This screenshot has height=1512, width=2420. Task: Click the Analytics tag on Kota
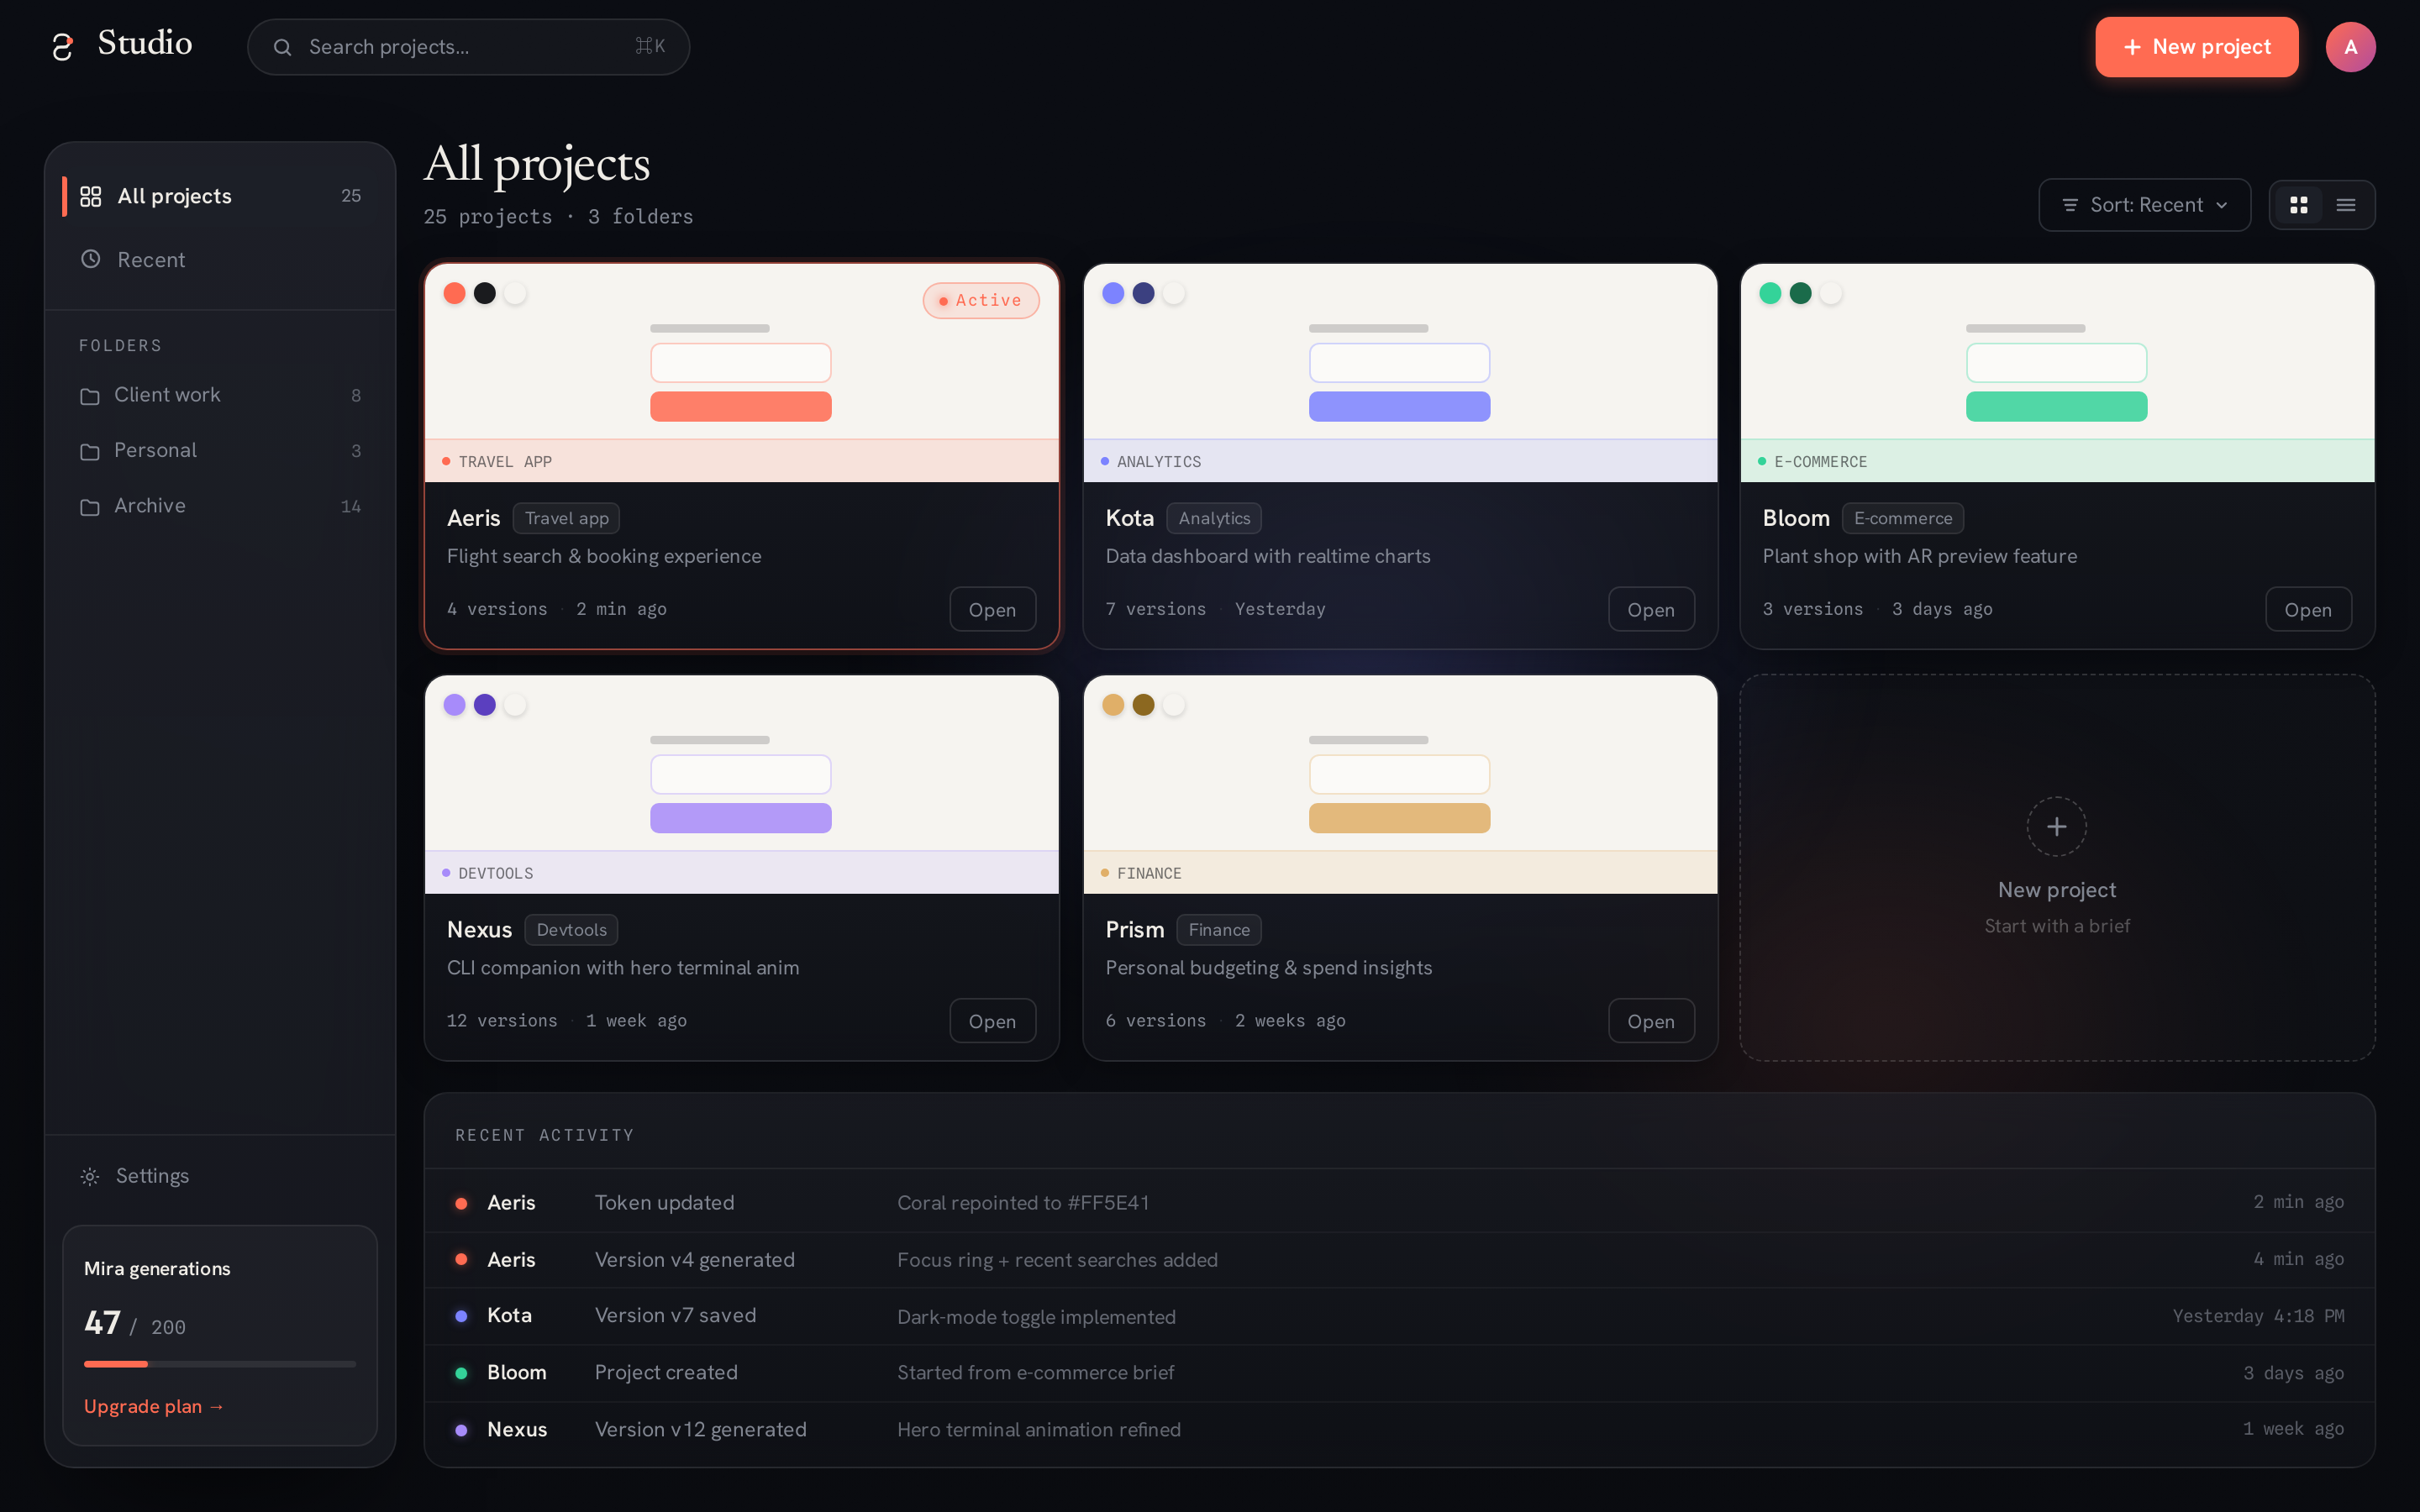click(x=1214, y=518)
